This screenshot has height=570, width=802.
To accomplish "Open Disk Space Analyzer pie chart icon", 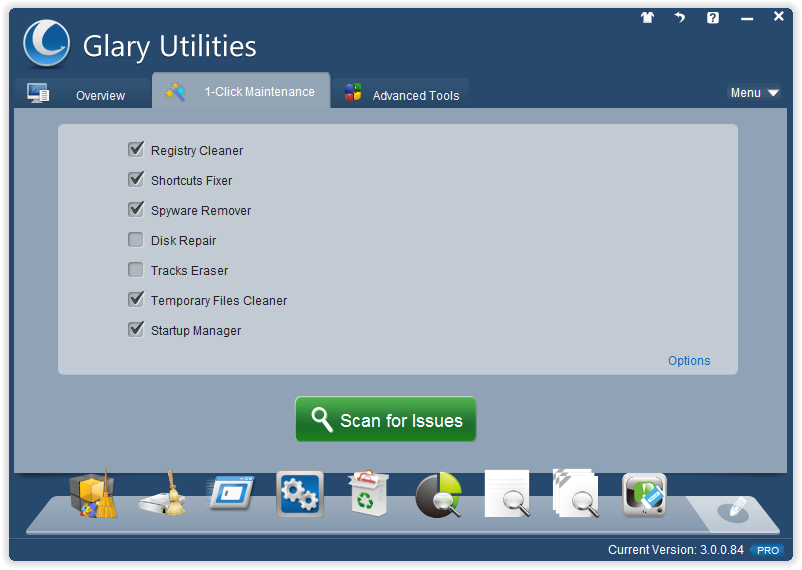I will coord(438,495).
